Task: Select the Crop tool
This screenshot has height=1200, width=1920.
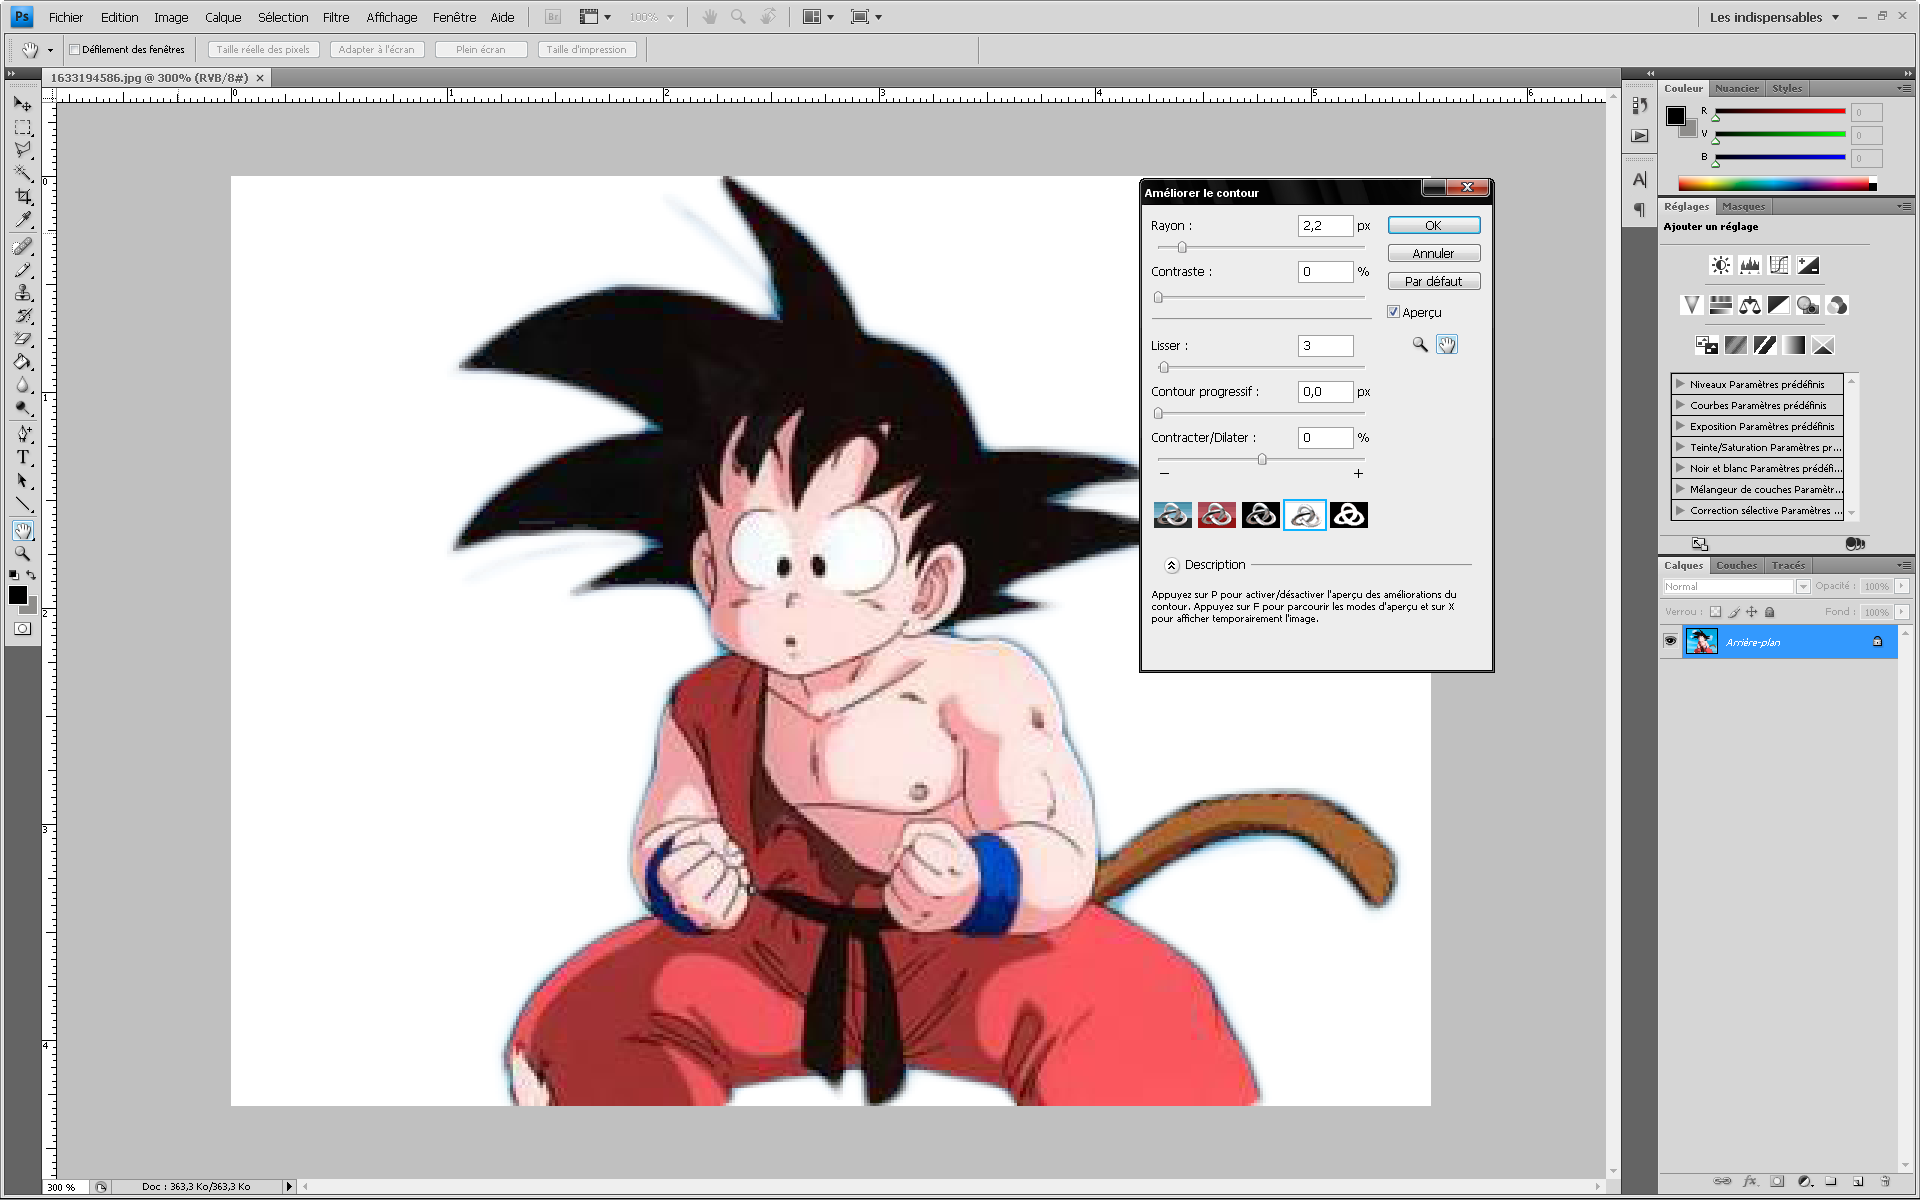Action: pyautogui.click(x=22, y=197)
